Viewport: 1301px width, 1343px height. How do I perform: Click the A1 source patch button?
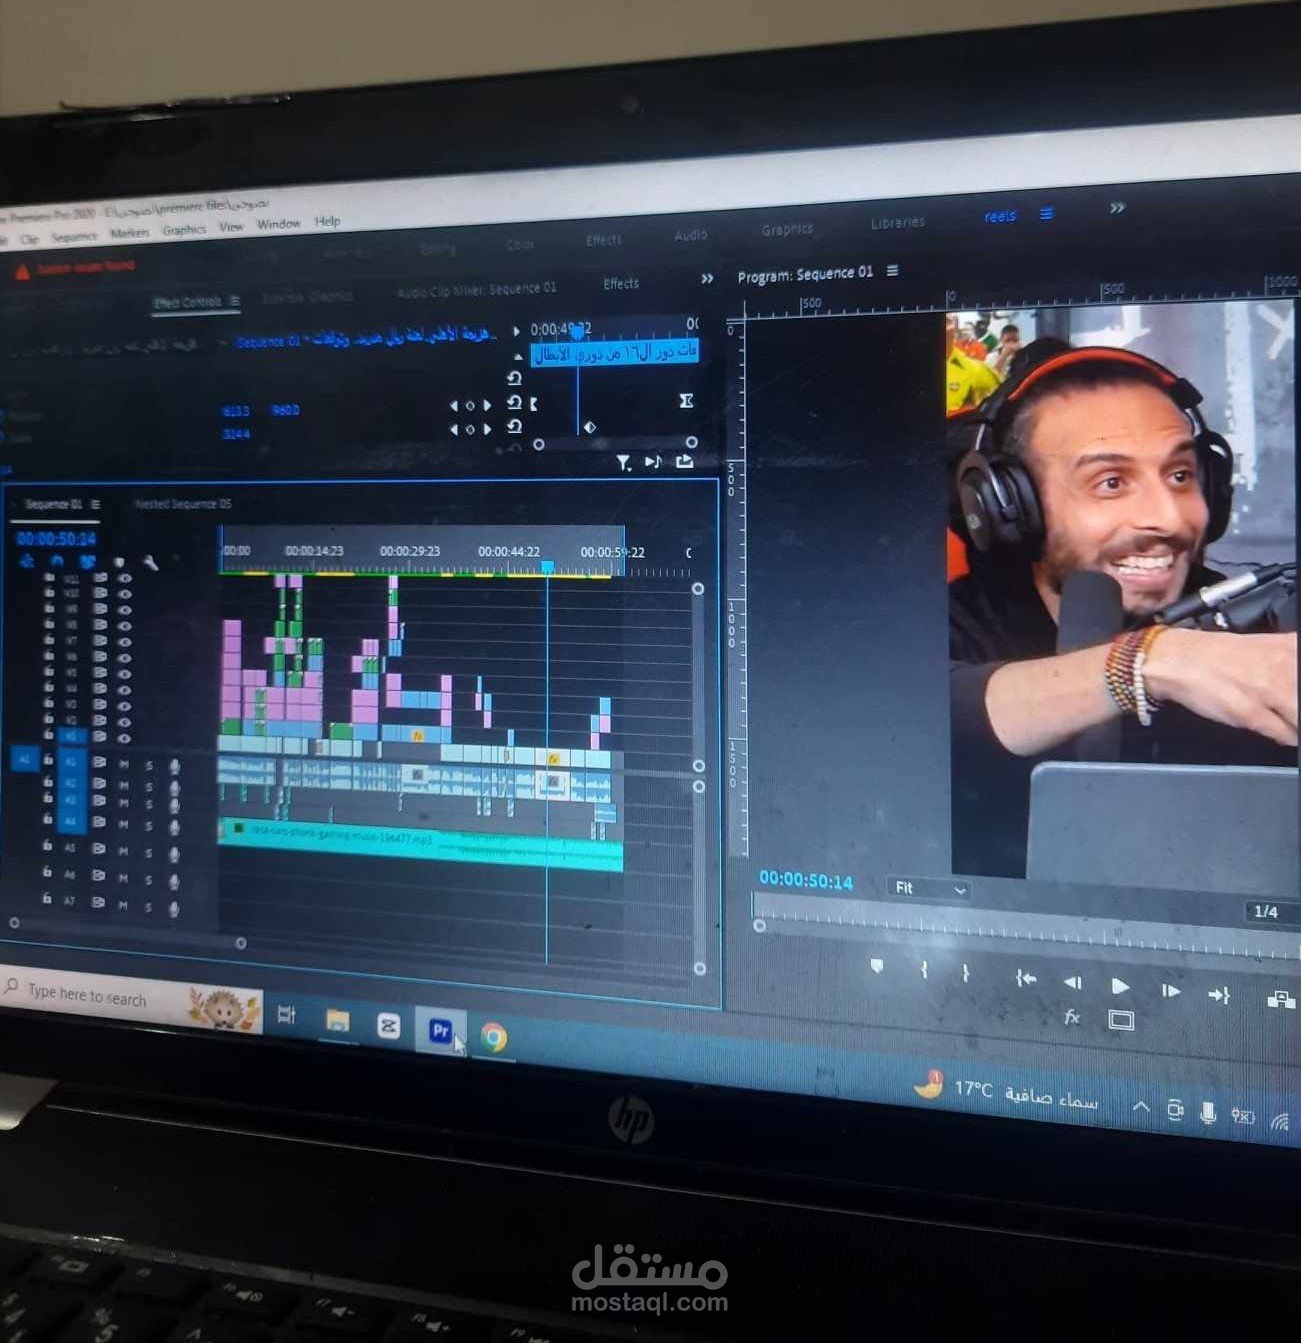pos(25,759)
